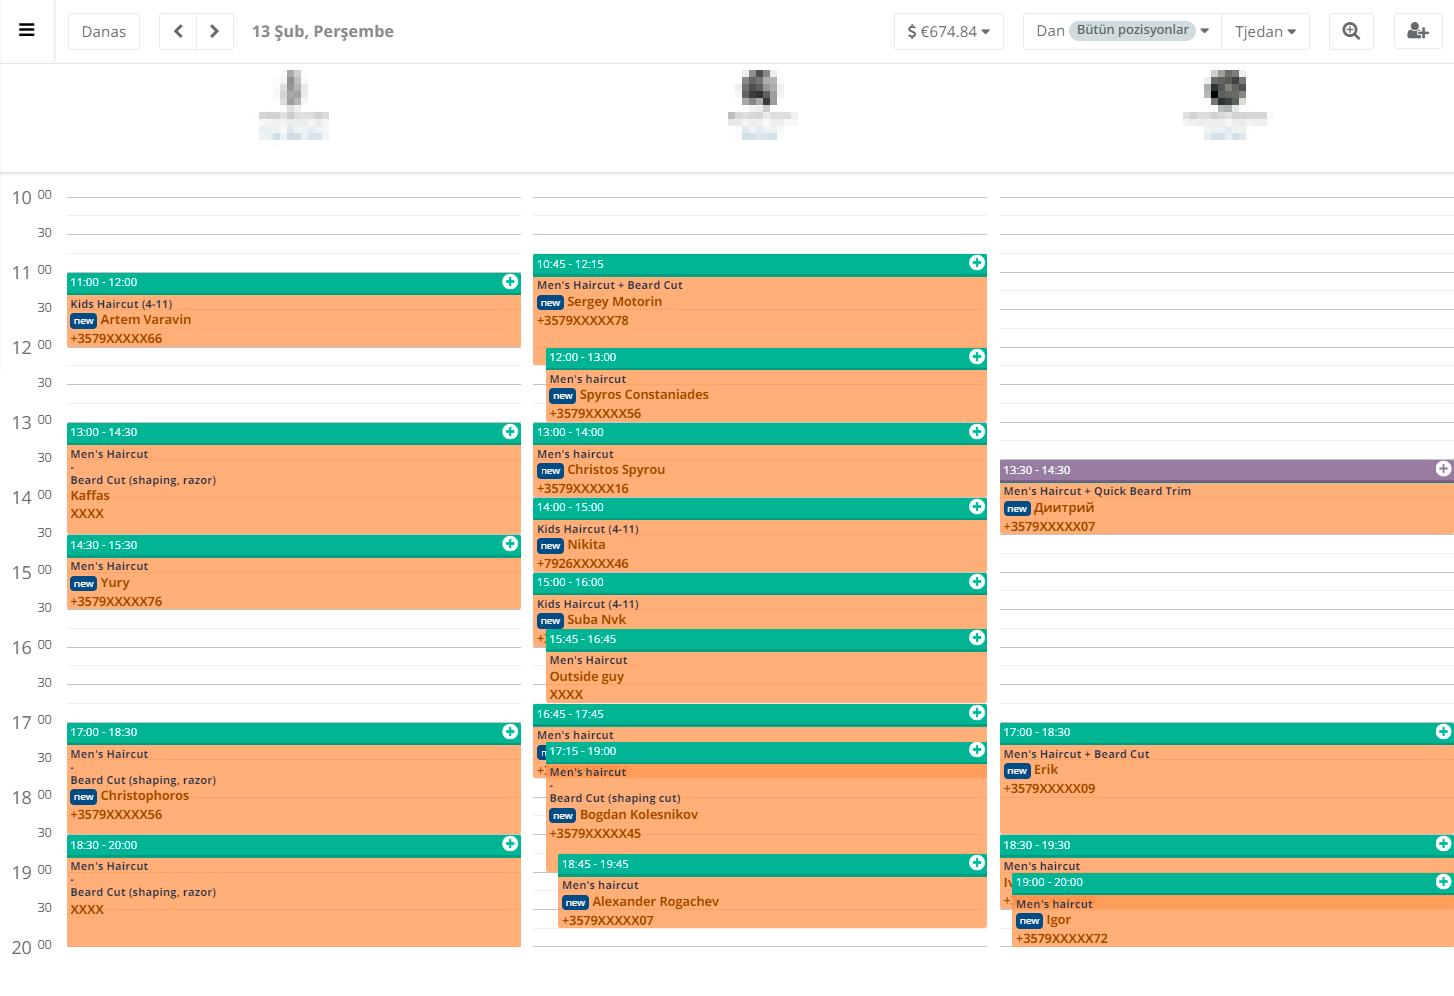Image resolution: width=1454 pixels, height=996 pixels.
Task: Select Igor client name
Action: coord(1059,921)
